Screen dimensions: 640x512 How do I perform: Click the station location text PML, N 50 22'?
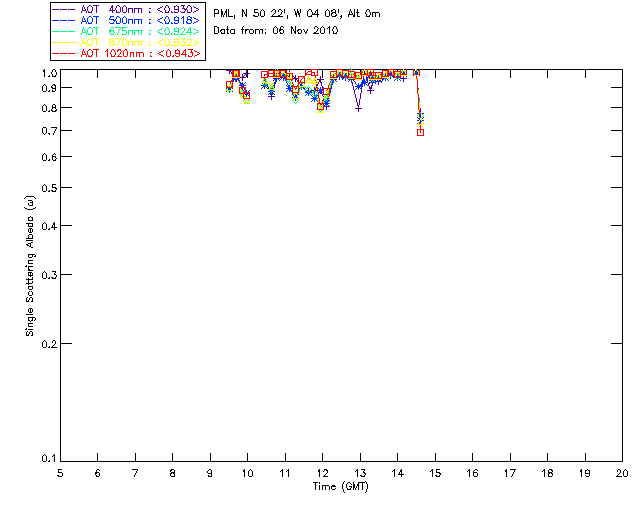(x=296, y=14)
